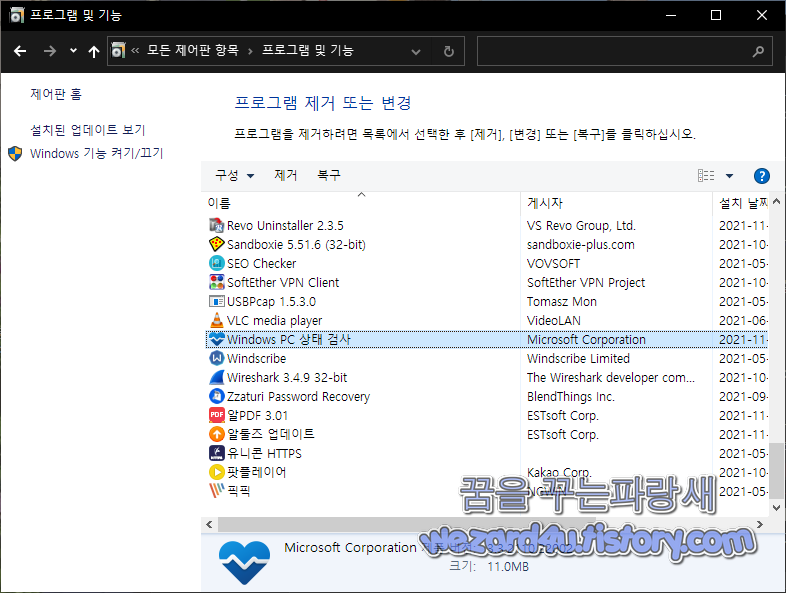Click the 모든 제어판 항목 breadcrumb
786x593 pixels.
point(192,50)
